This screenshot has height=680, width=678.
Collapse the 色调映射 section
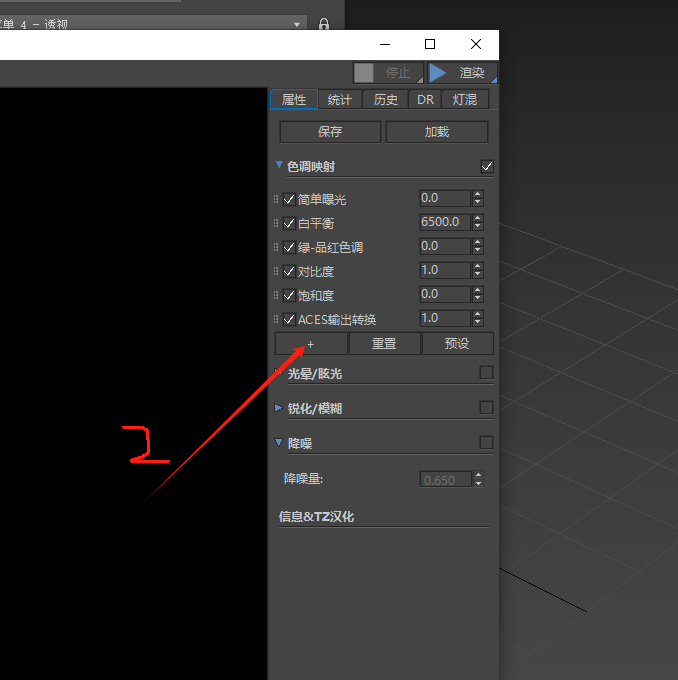[x=280, y=166]
